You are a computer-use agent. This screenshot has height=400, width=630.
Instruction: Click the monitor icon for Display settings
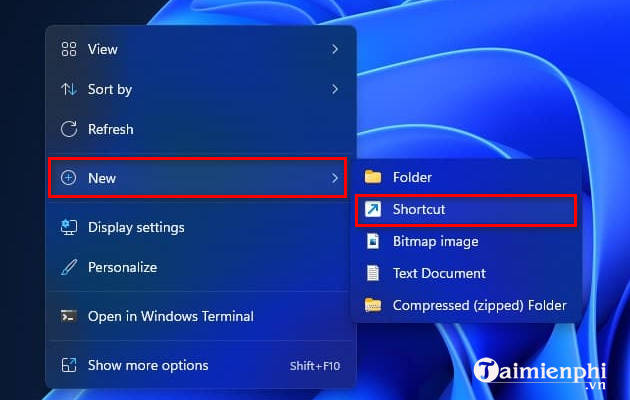(x=69, y=227)
